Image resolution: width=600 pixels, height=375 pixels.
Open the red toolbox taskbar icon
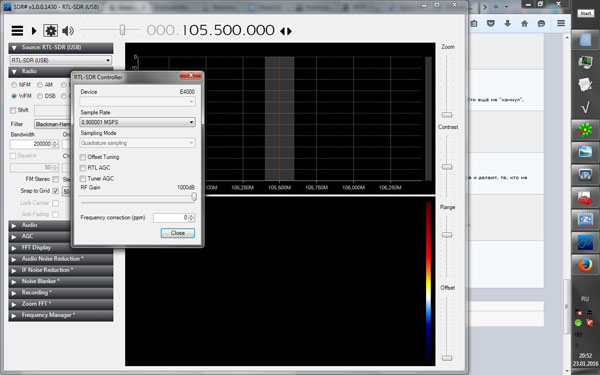tap(585, 197)
